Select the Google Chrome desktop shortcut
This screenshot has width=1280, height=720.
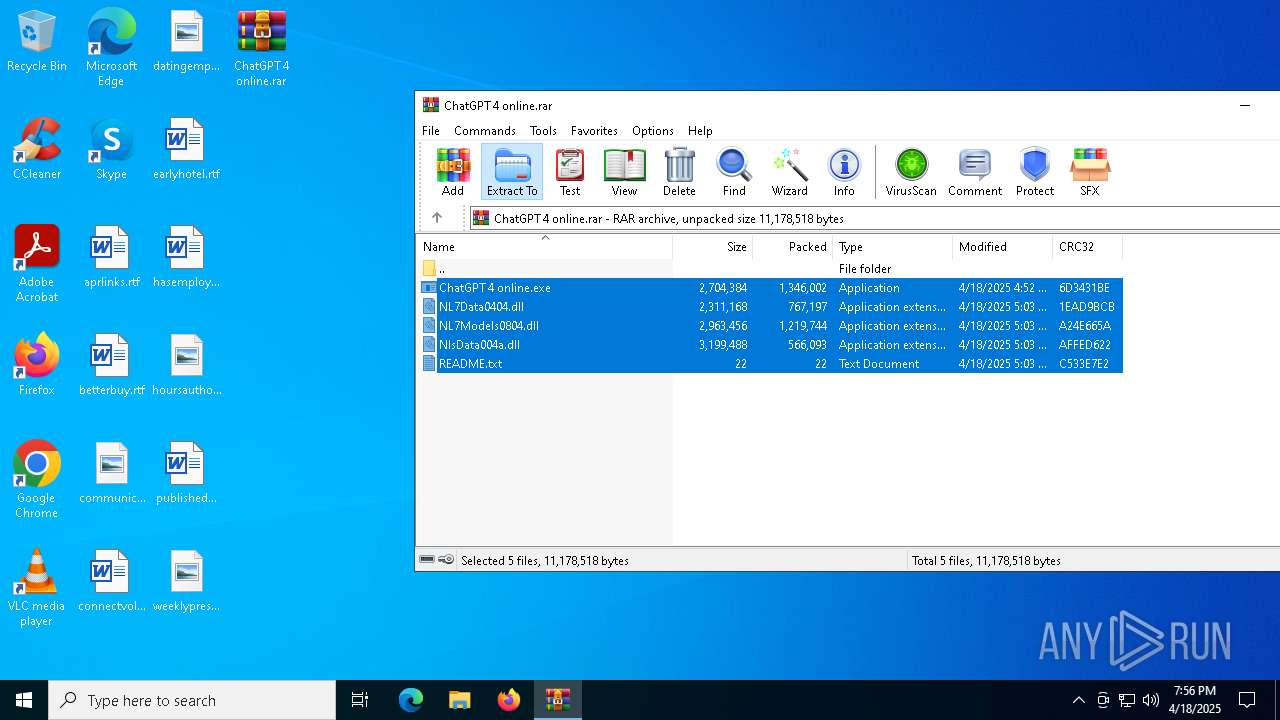coord(37,480)
